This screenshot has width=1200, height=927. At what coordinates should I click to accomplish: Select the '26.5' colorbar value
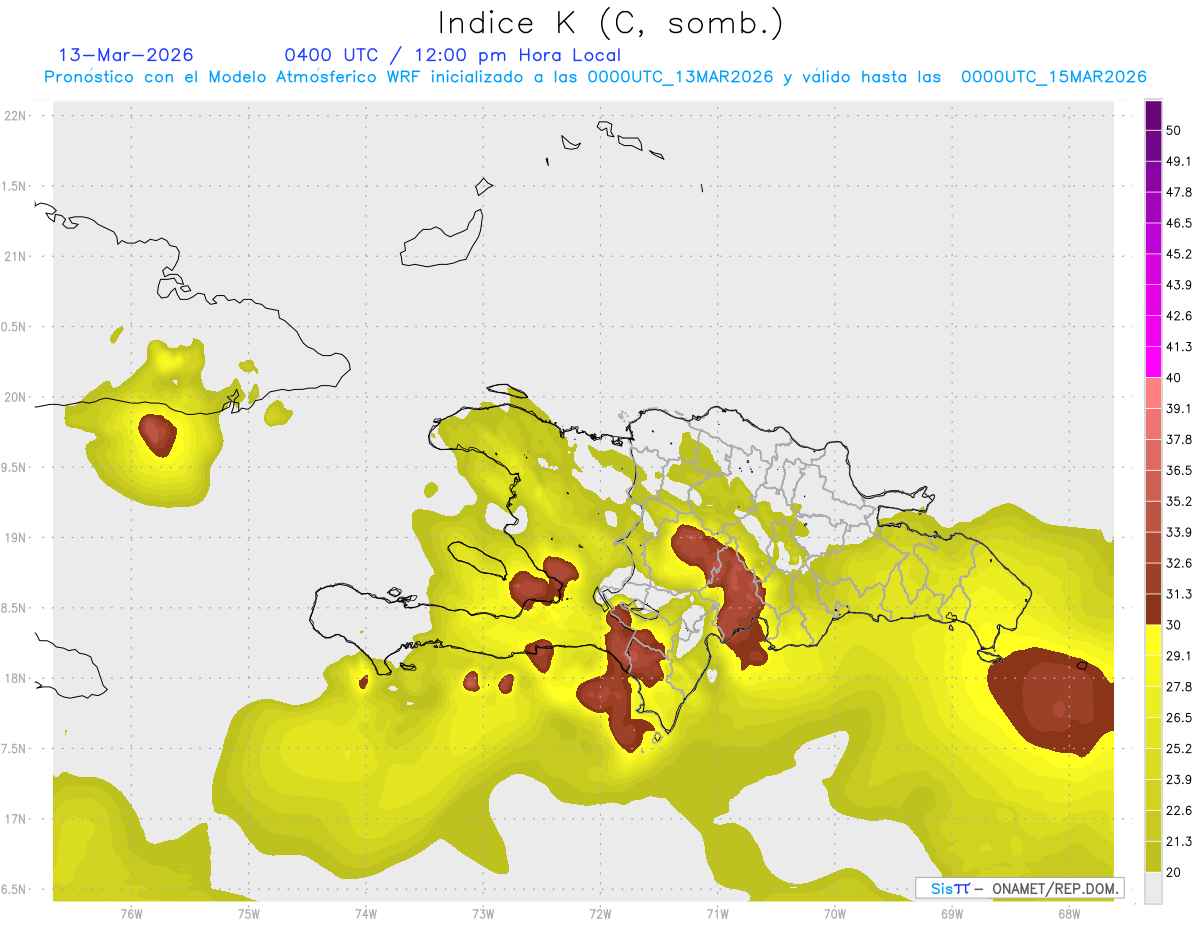1179,718
